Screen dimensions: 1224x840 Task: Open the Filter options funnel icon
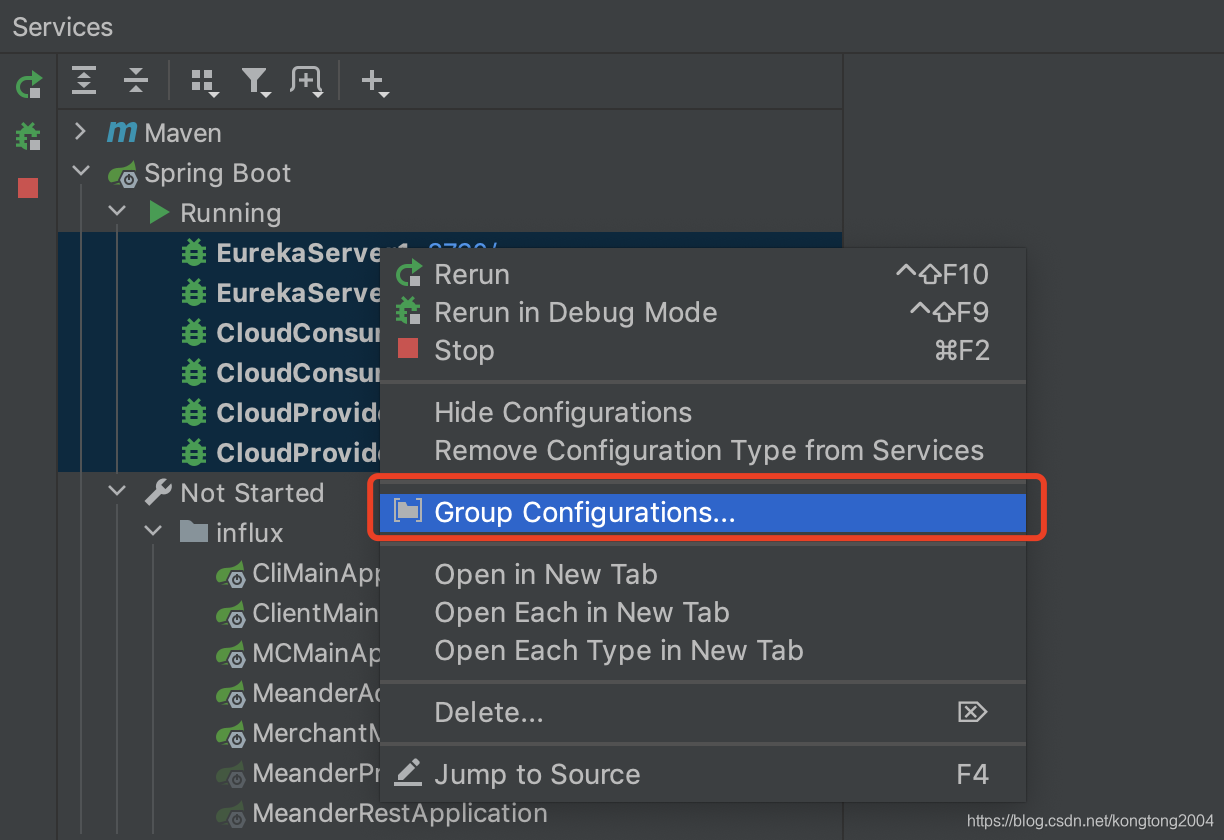[x=255, y=81]
